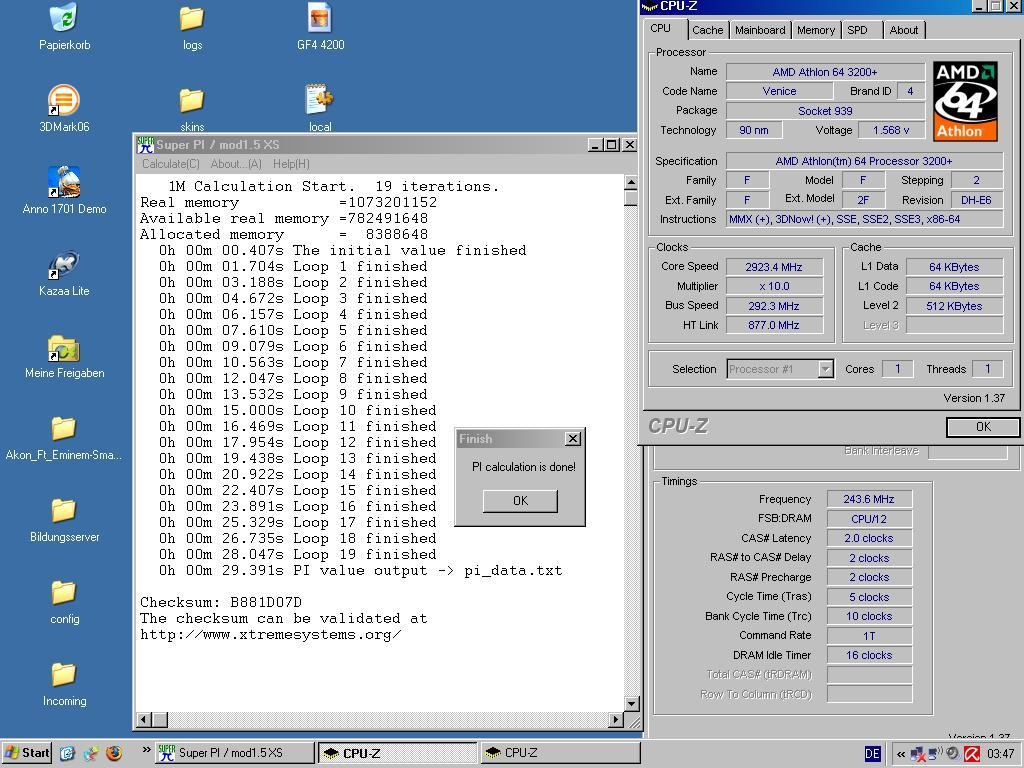This screenshot has width=1024, height=768.
Task: Select the Akon_Ft_Eminem folder icon
Action: click(x=64, y=429)
